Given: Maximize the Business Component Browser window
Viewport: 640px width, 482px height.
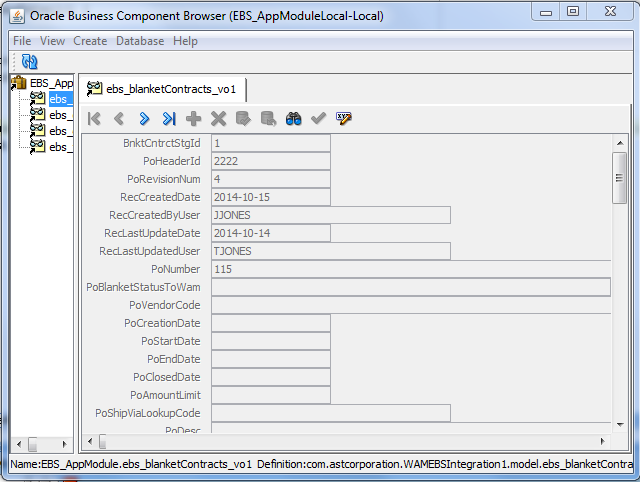Looking at the screenshot, I should click(573, 11).
